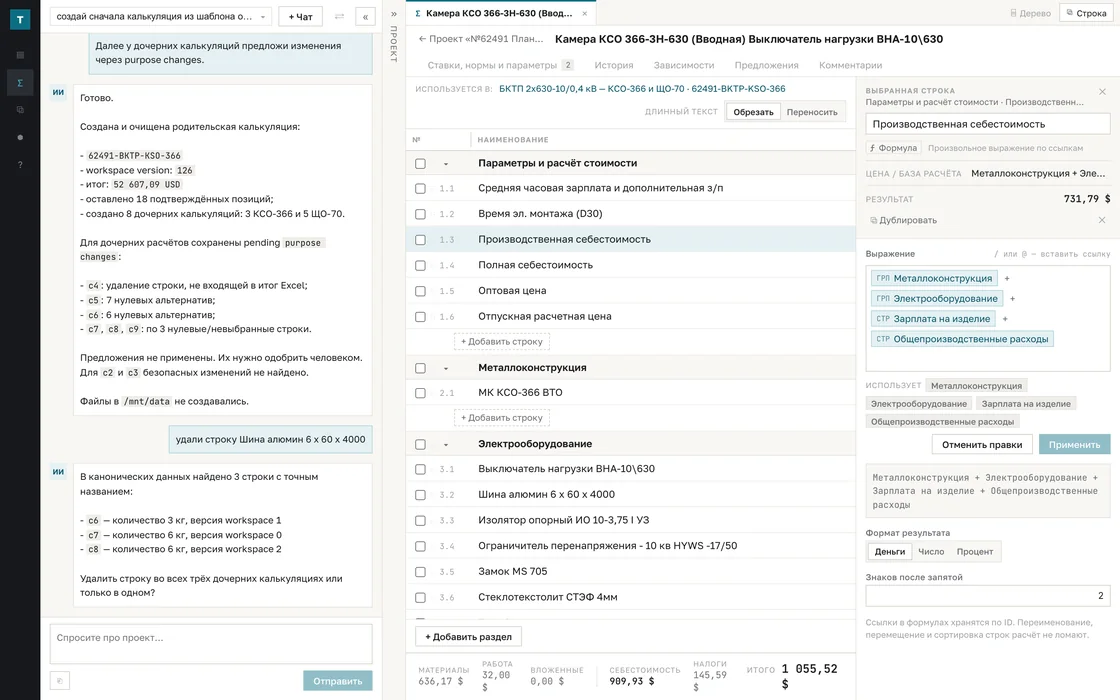The height and width of the screenshot is (700, 1120).
Task: Click the swap arrows icon beside +Чат
Action: click(x=339, y=16)
